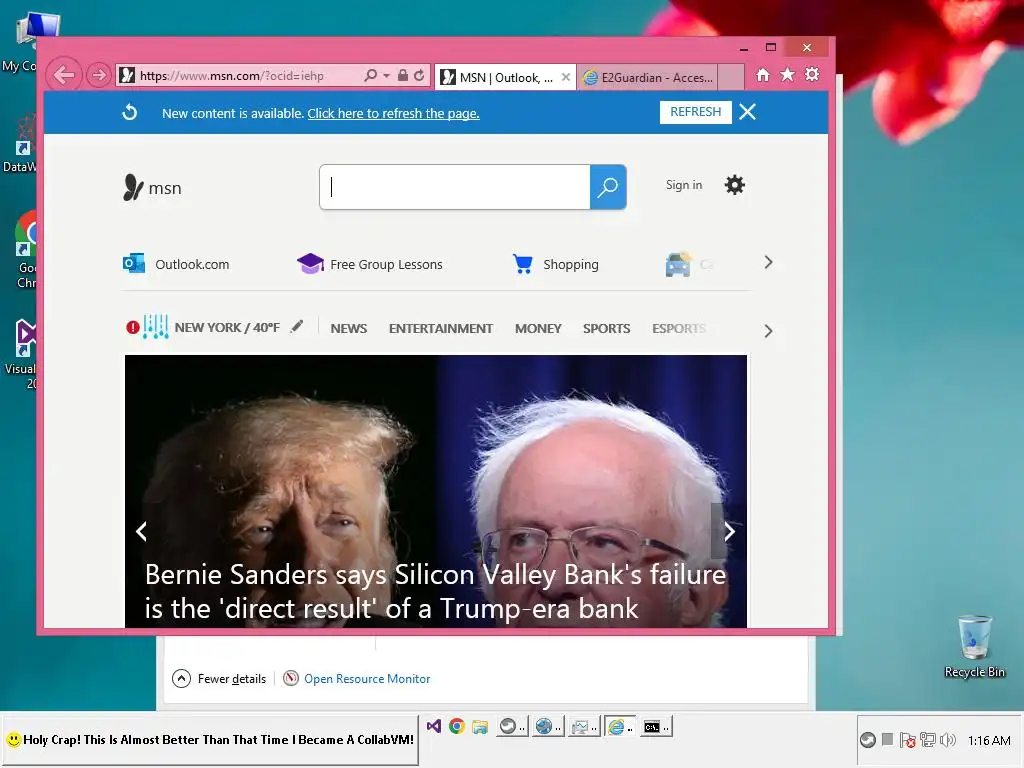Click the Action Center flag tray icon
1024x768 pixels.
[907, 740]
